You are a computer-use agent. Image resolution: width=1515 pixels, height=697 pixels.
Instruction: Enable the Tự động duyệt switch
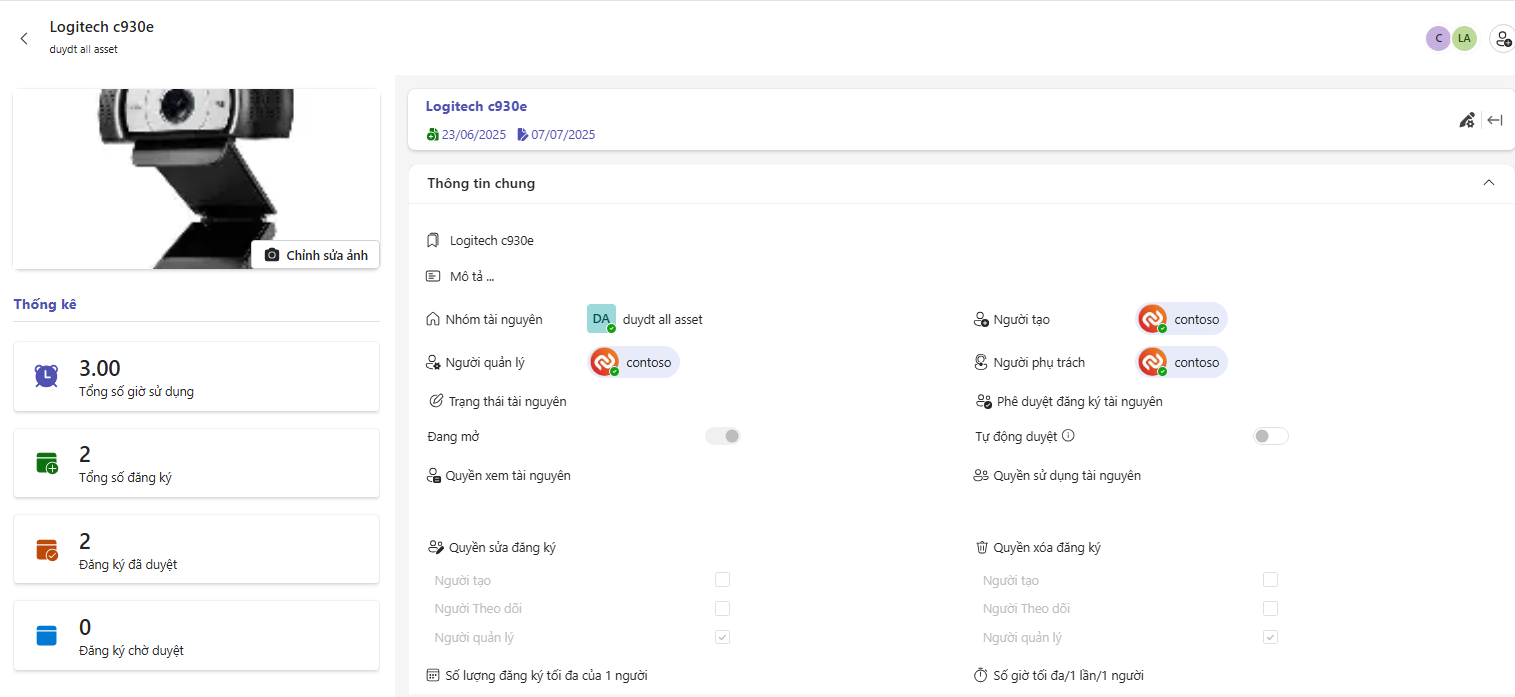(1270, 436)
